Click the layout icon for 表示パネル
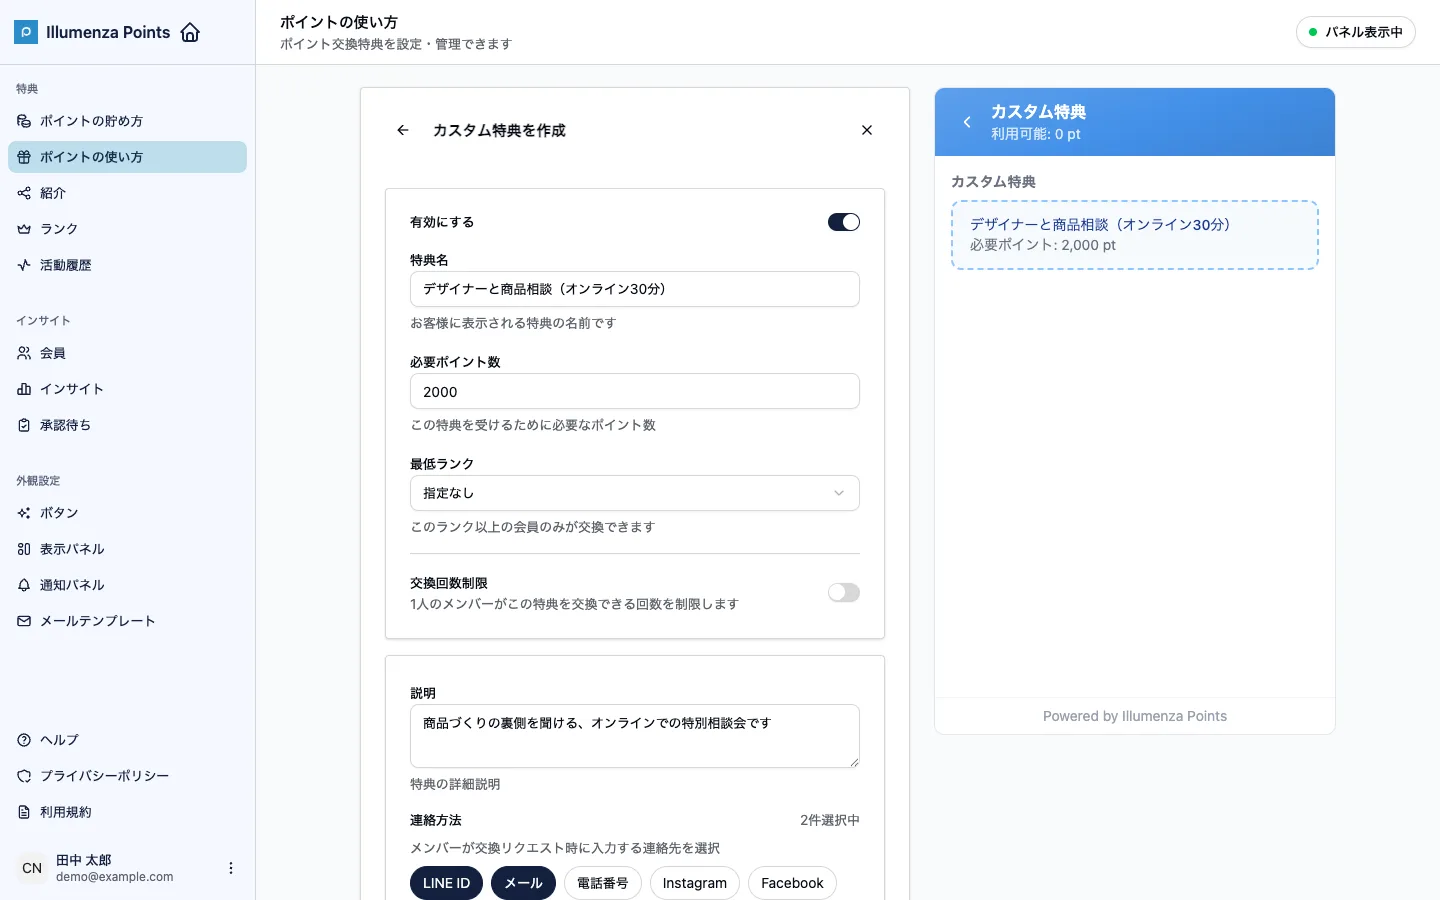Image resolution: width=1440 pixels, height=900 pixels. [24, 549]
